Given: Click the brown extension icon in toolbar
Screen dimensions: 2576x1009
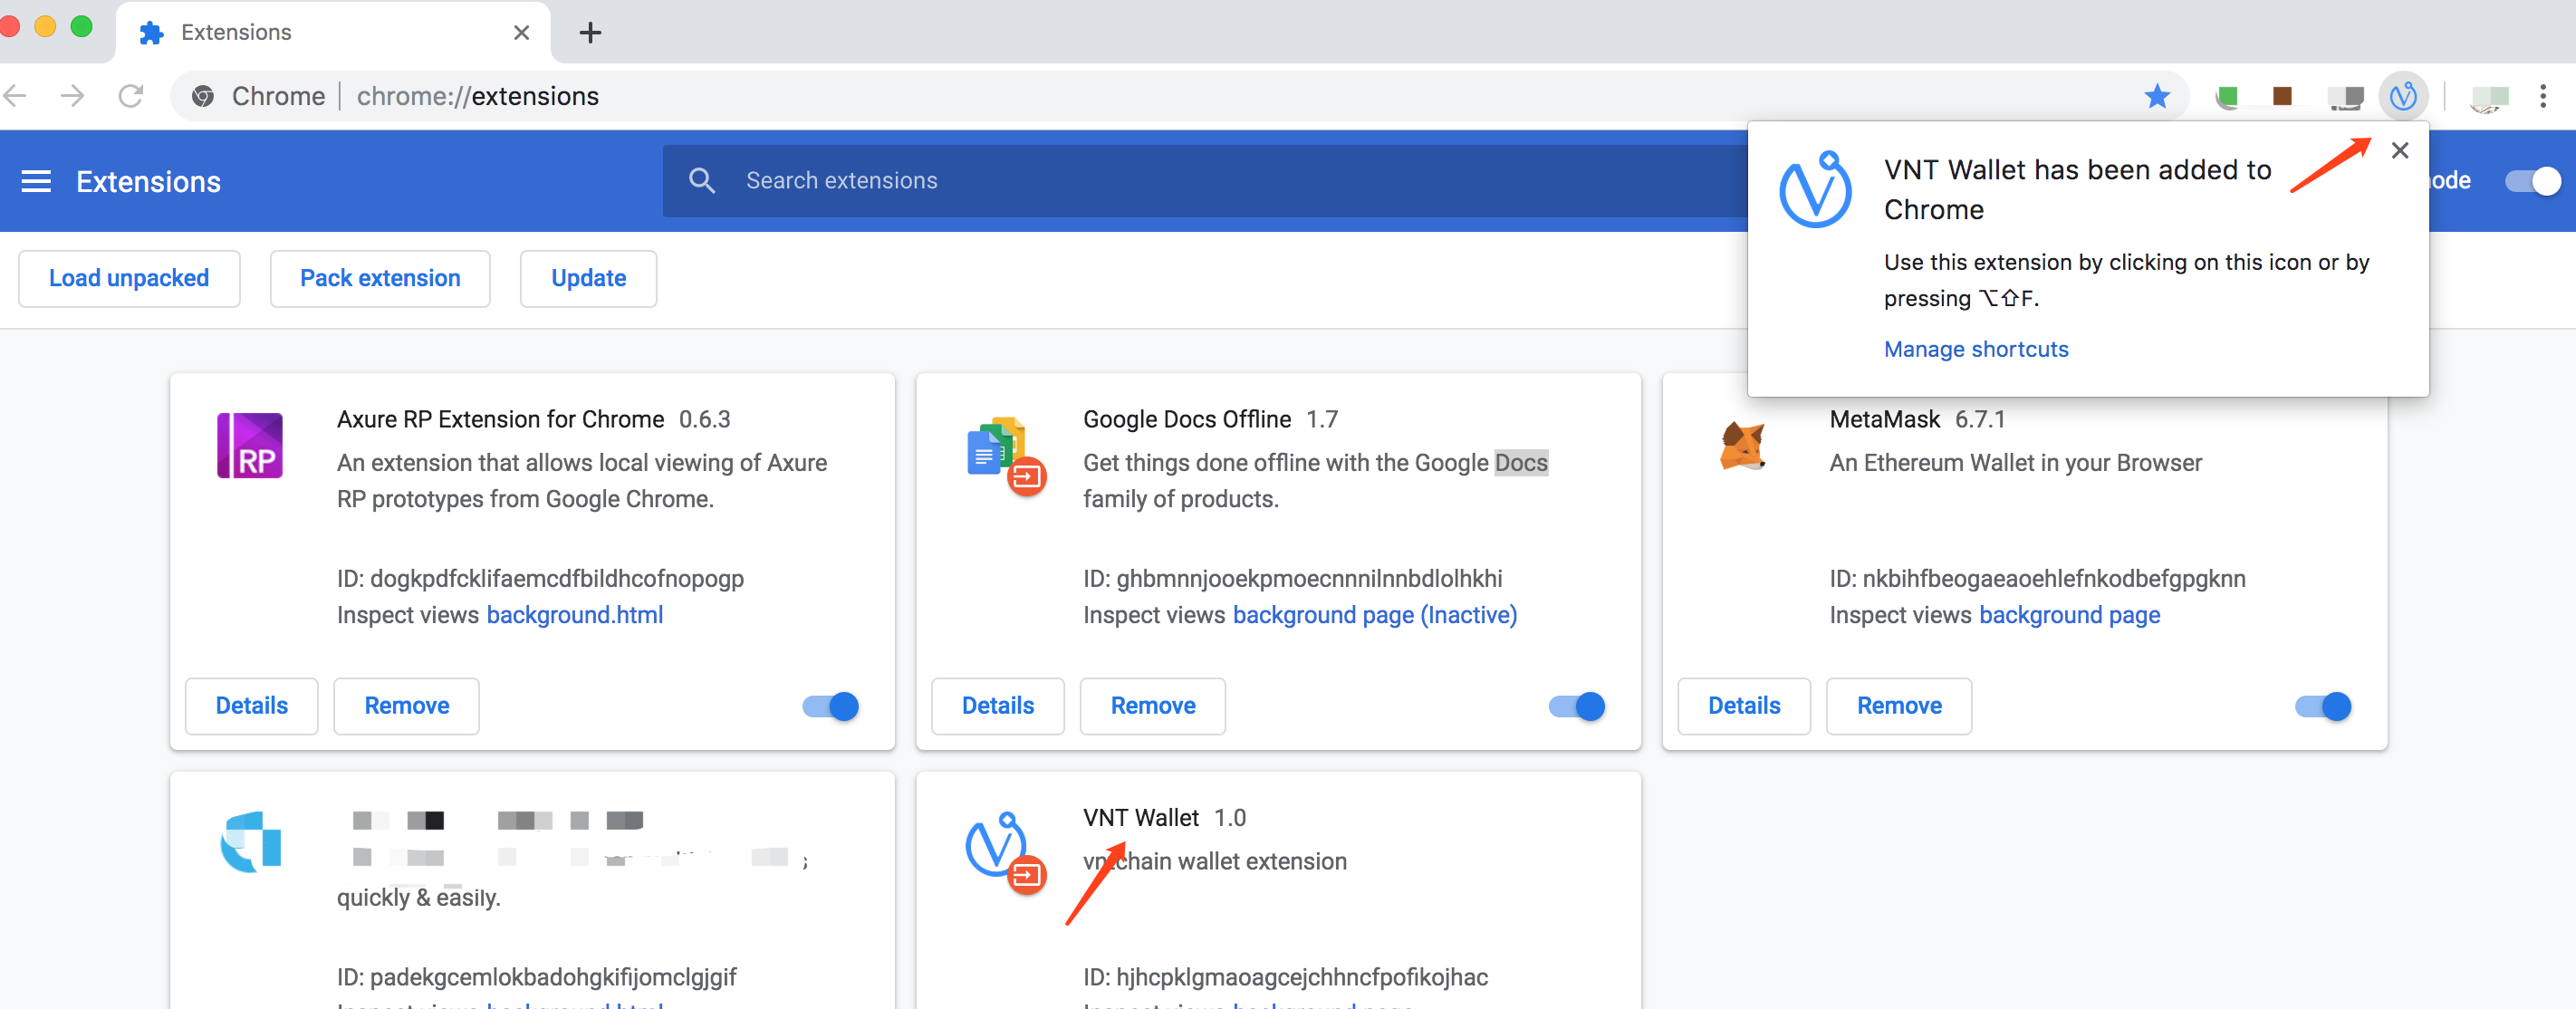Looking at the screenshot, I should (2282, 96).
